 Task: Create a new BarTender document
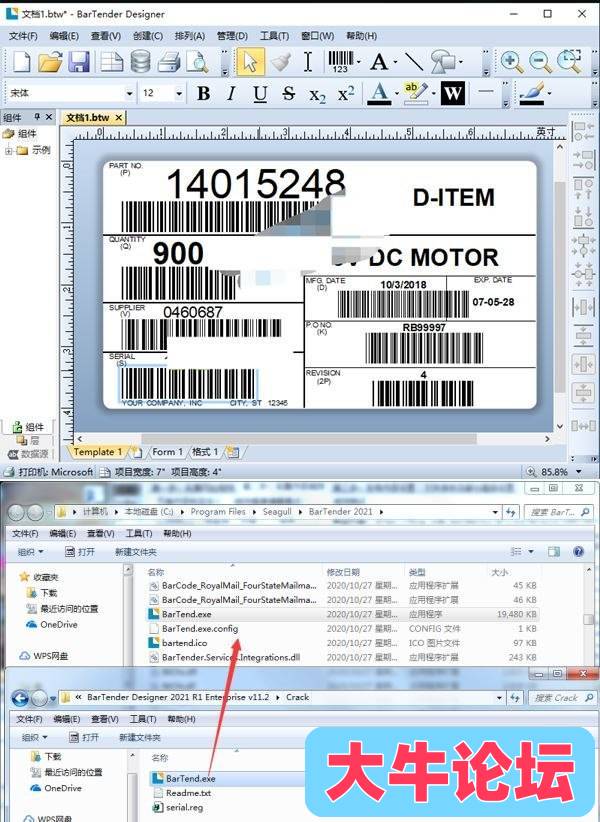[x=21, y=62]
